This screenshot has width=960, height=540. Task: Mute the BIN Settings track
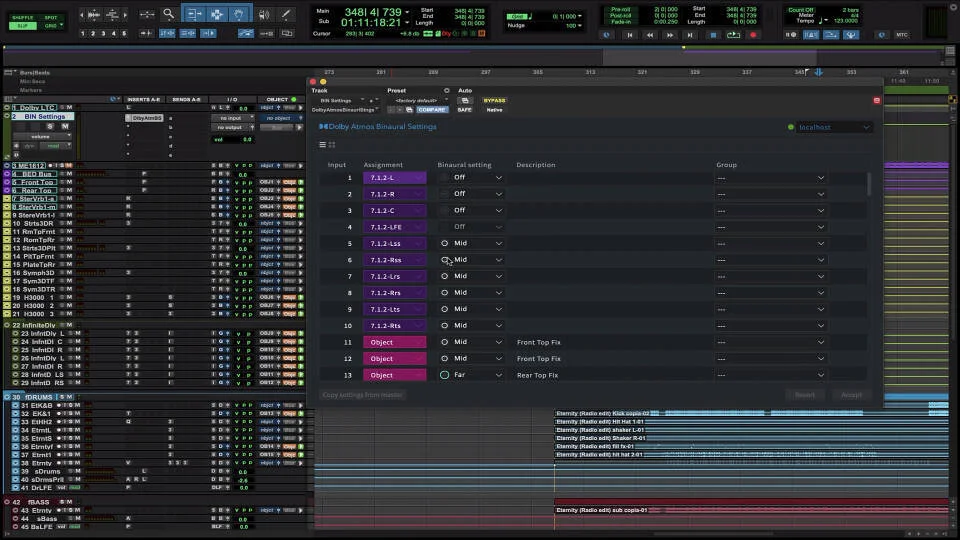coord(64,126)
